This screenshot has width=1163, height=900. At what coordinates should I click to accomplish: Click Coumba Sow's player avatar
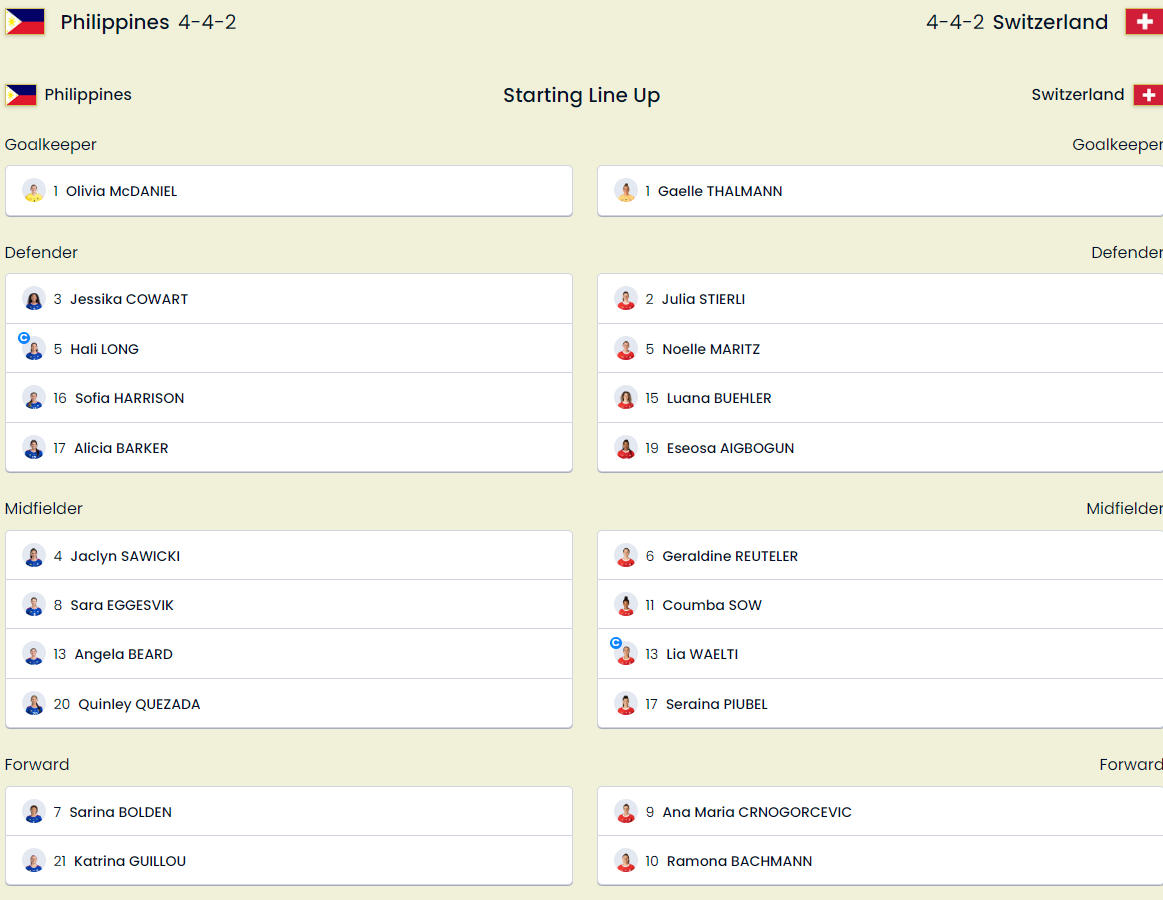(626, 605)
